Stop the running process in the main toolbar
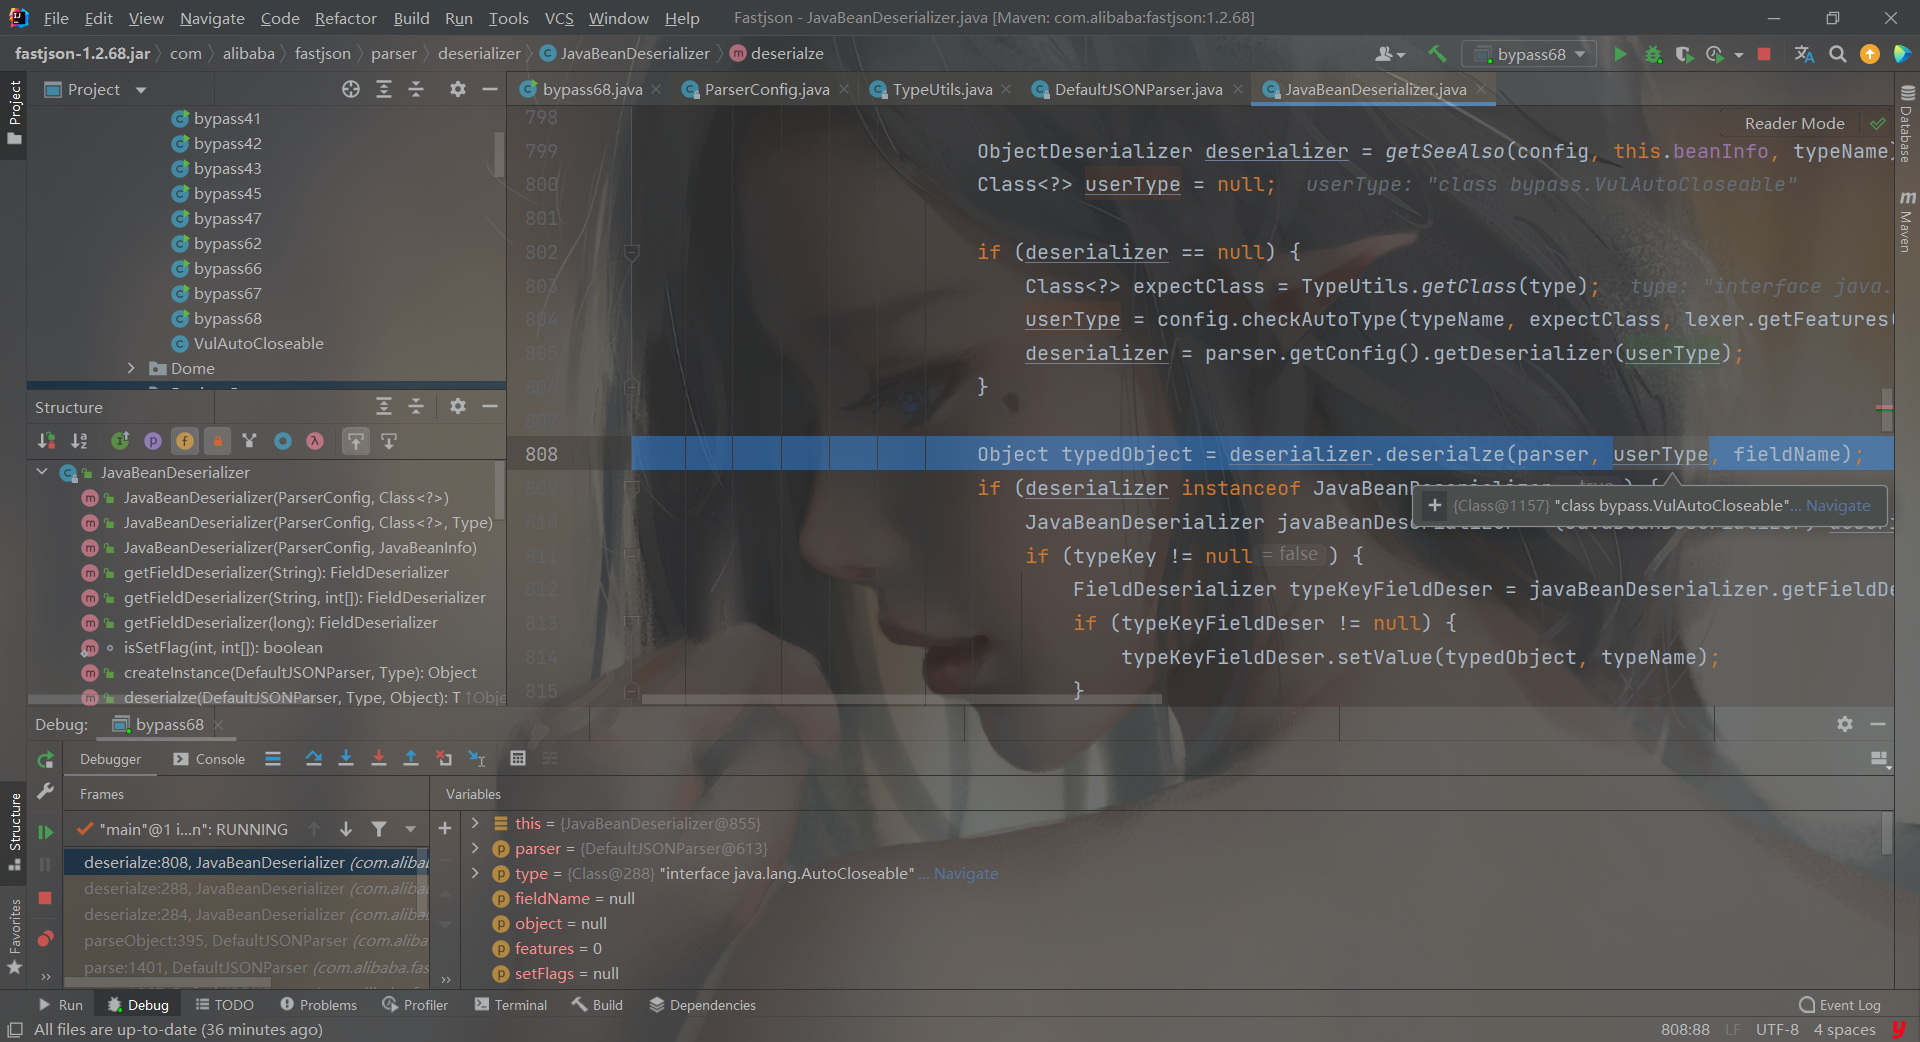The width and height of the screenshot is (1920, 1042). click(x=1764, y=54)
